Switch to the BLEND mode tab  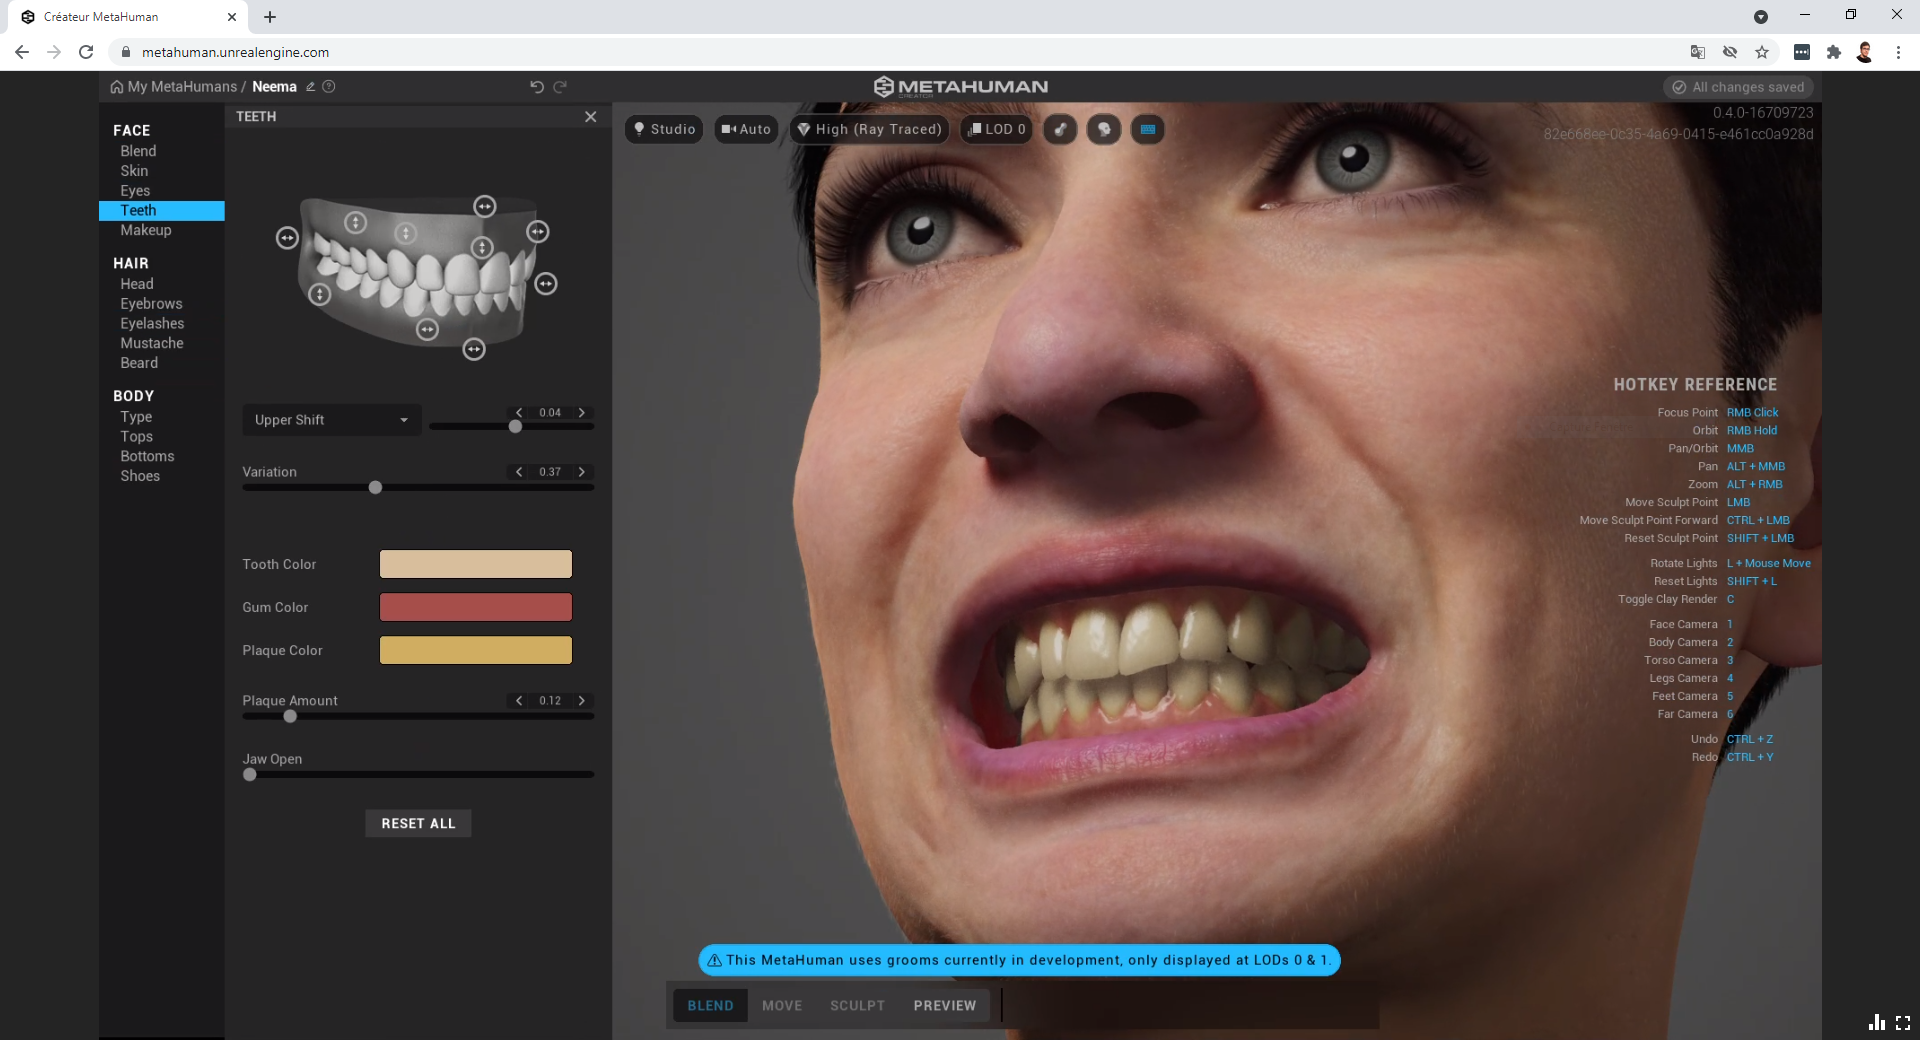(710, 1006)
